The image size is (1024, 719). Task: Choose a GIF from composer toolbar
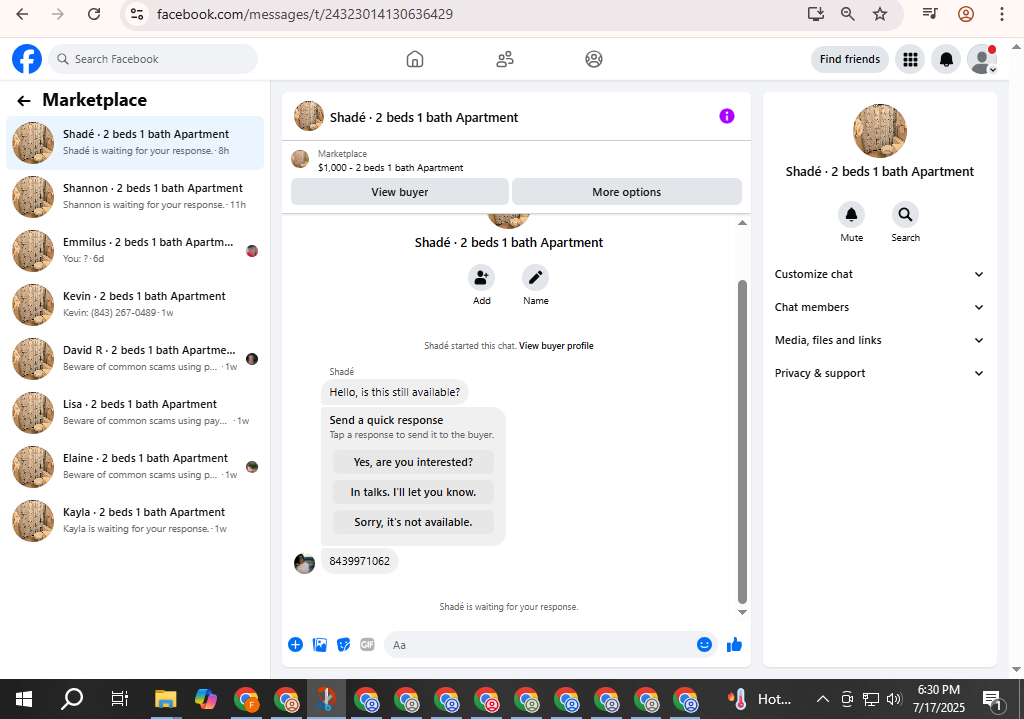click(368, 645)
